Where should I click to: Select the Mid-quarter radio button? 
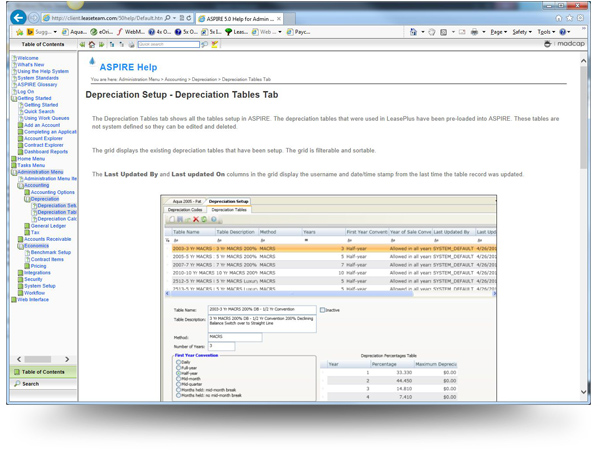point(178,384)
